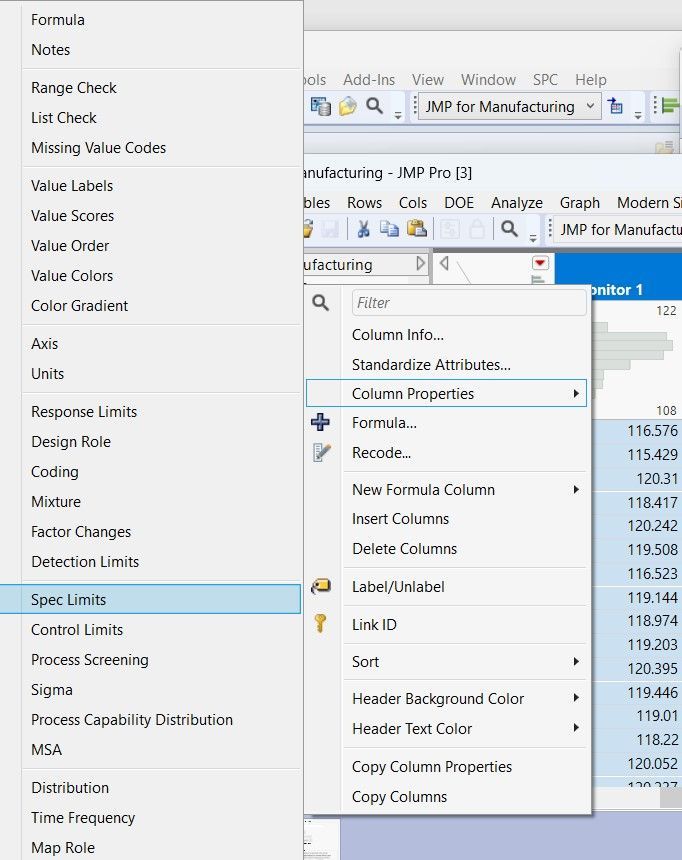Click the Filter search field in the context menu
682x860 pixels.
pos(468,303)
